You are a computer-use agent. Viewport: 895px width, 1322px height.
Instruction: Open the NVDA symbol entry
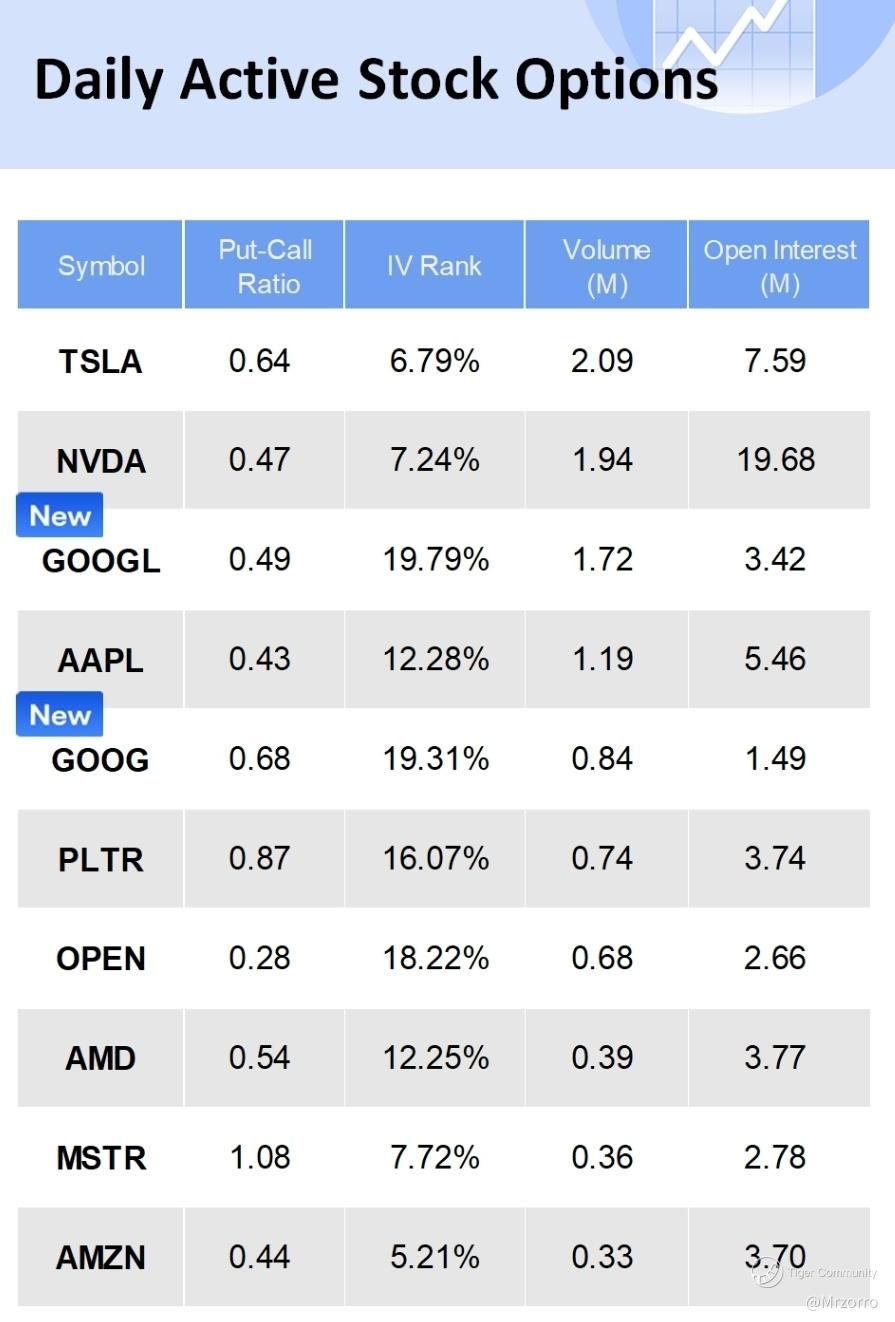(101, 461)
